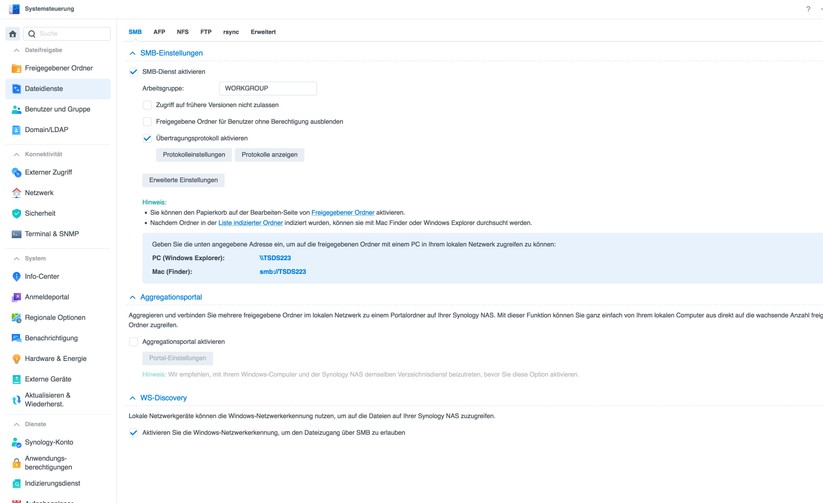Open Synology-Konto icon under Dienste
The height and width of the screenshot is (503, 823).
[x=16, y=442]
